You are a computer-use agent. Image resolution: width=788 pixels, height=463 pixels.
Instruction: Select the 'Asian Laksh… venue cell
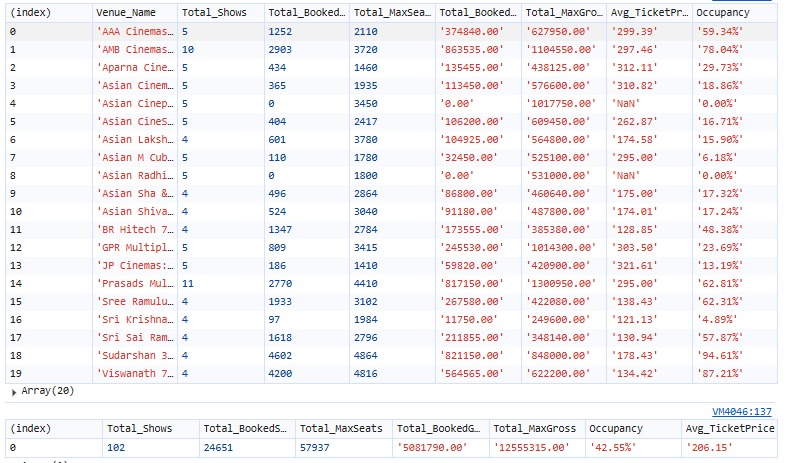[135, 139]
